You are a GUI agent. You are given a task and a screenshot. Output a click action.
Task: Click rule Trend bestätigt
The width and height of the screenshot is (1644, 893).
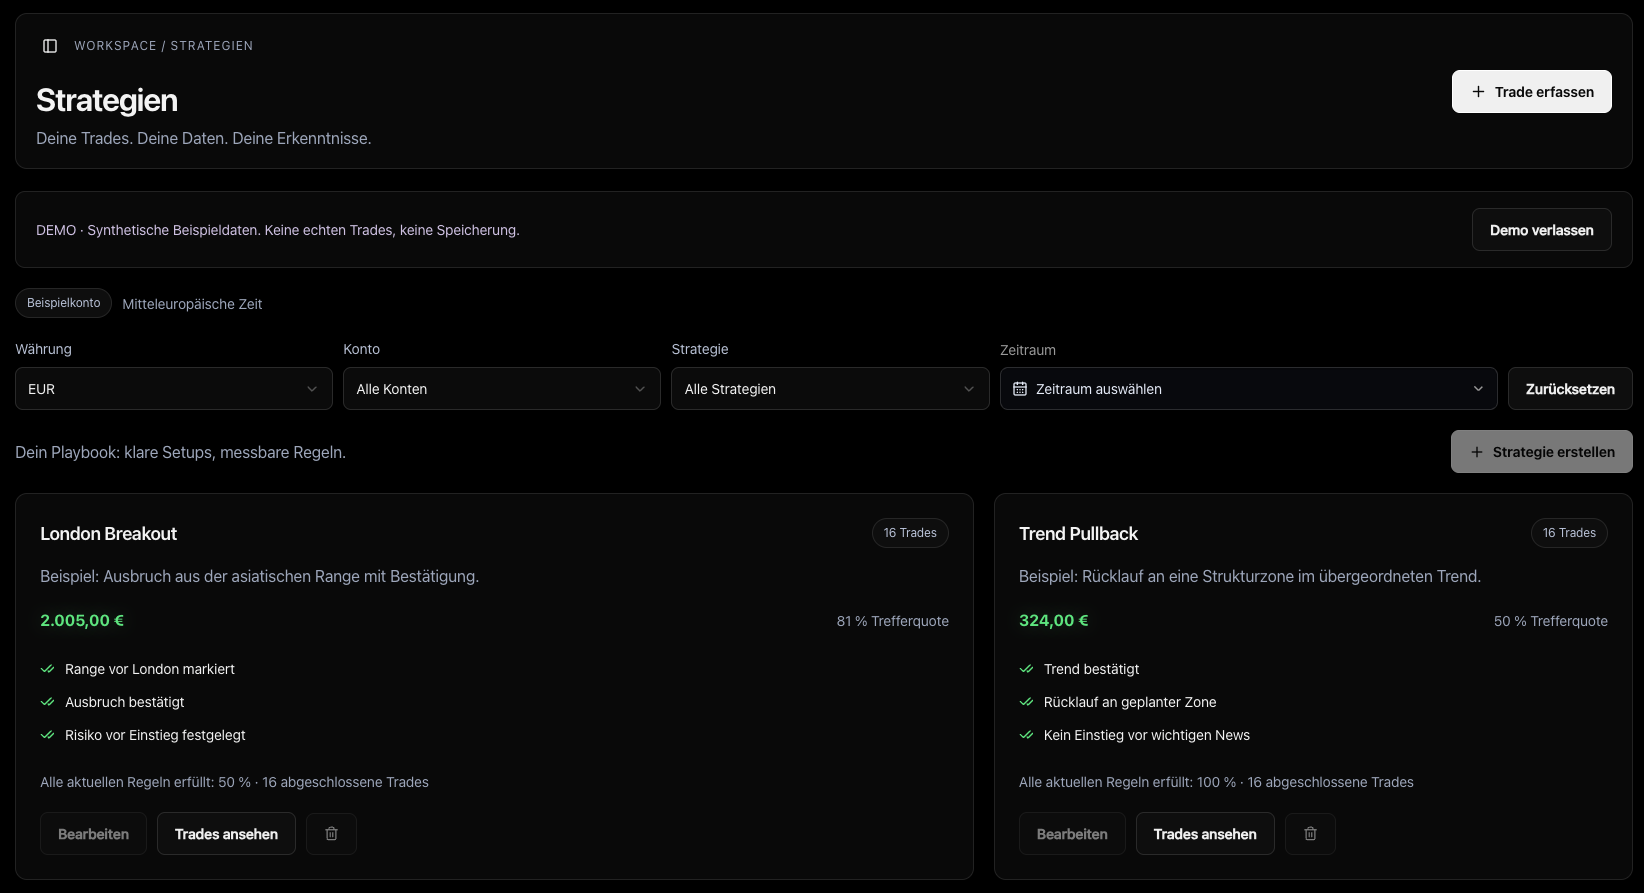click(x=1091, y=669)
